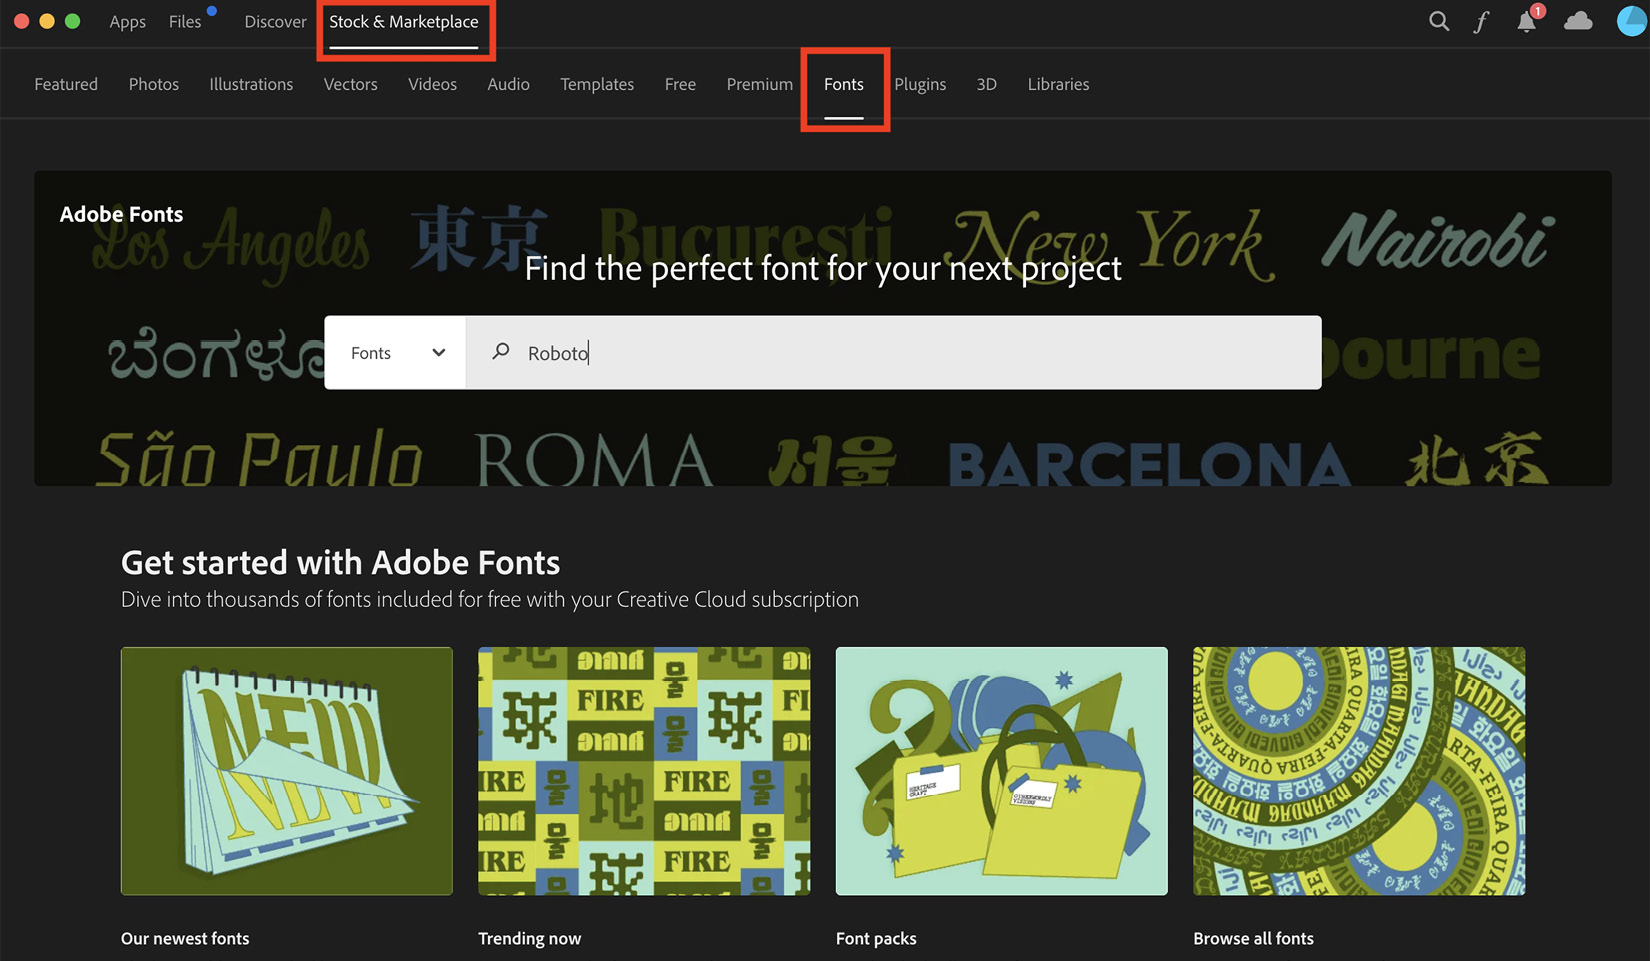Image resolution: width=1650 pixels, height=961 pixels.
Task: Open the user profile avatar
Action: click(x=1632, y=21)
